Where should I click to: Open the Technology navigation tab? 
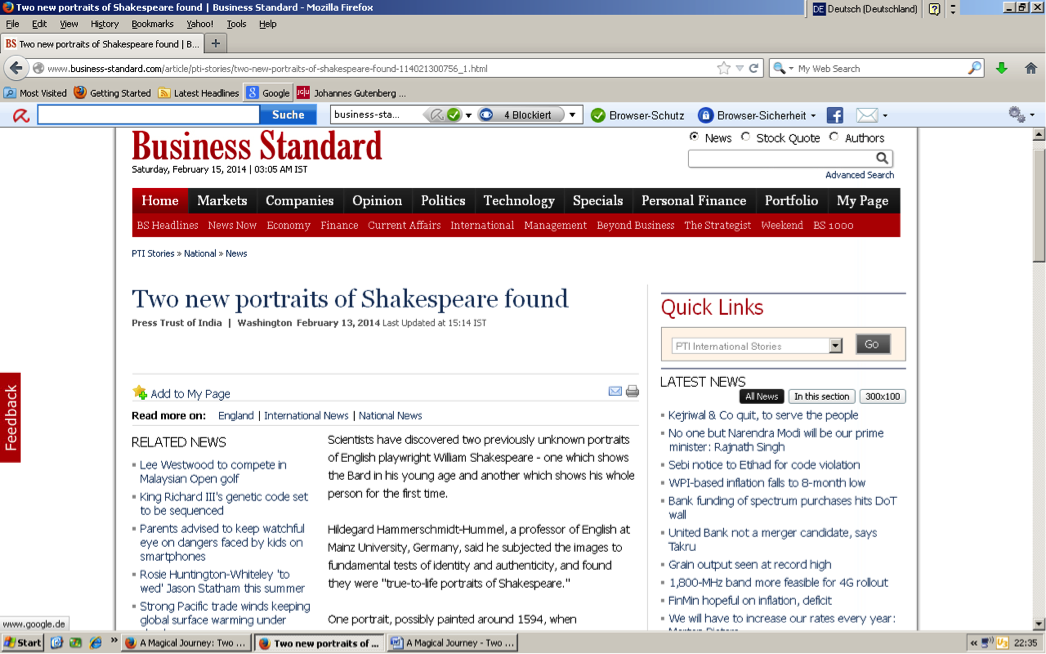point(519,200)
